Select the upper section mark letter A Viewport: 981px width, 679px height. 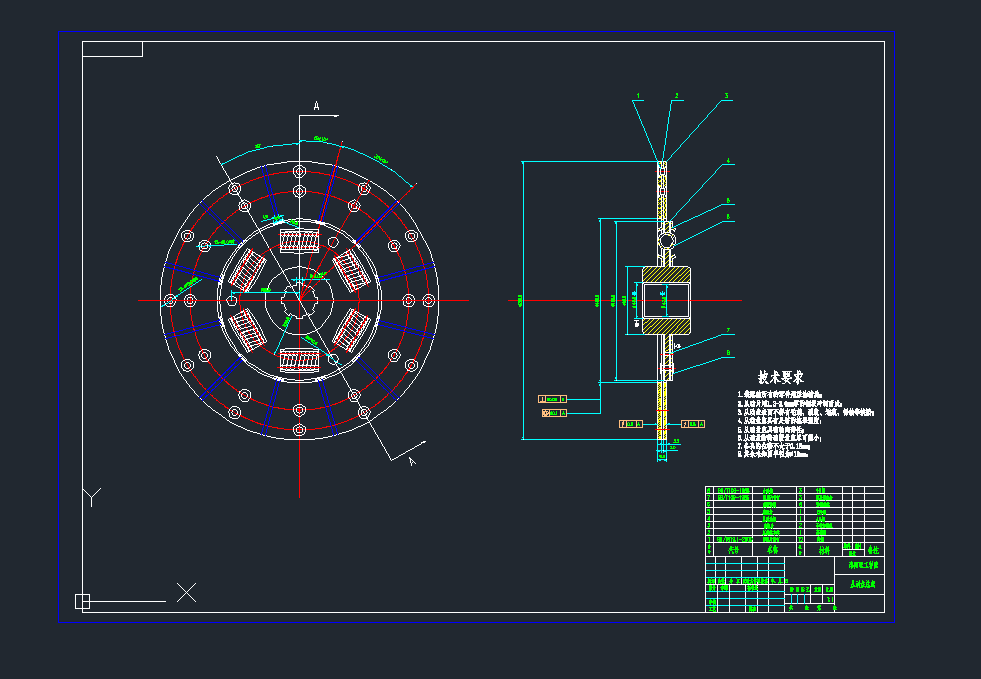click(317, 105)
